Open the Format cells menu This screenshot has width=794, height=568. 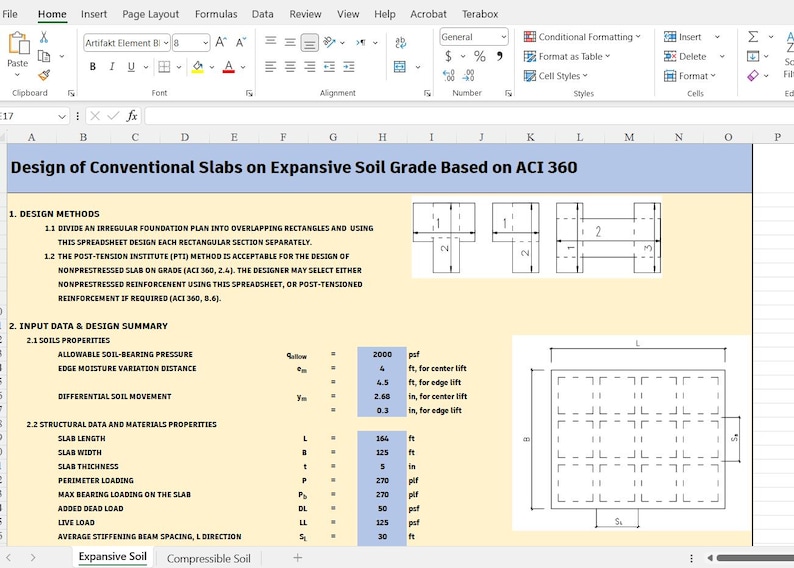(690, 75)
